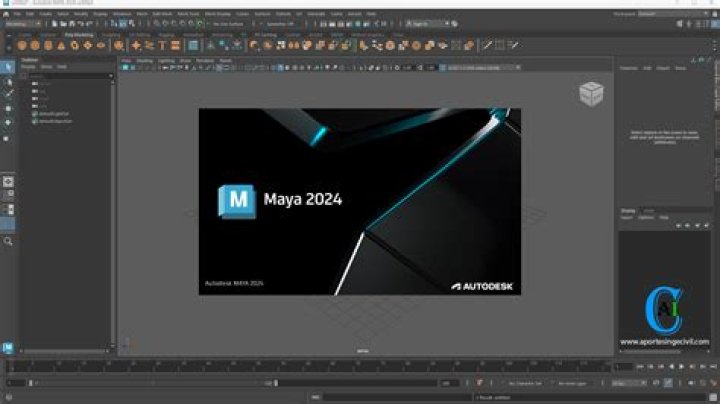Viewport: 720px width, 404px height.
Task: Toggle Snap to grids
Action: 157,24
